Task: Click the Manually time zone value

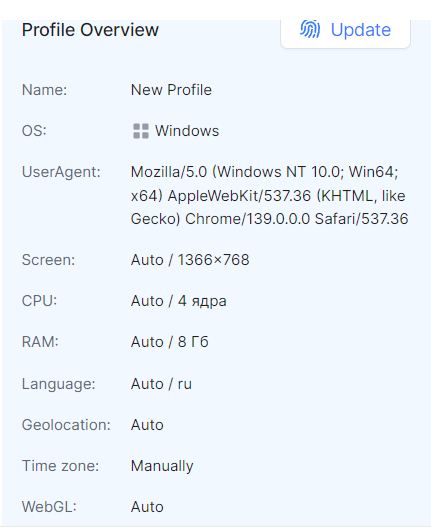Action: (x=162, y=466)
